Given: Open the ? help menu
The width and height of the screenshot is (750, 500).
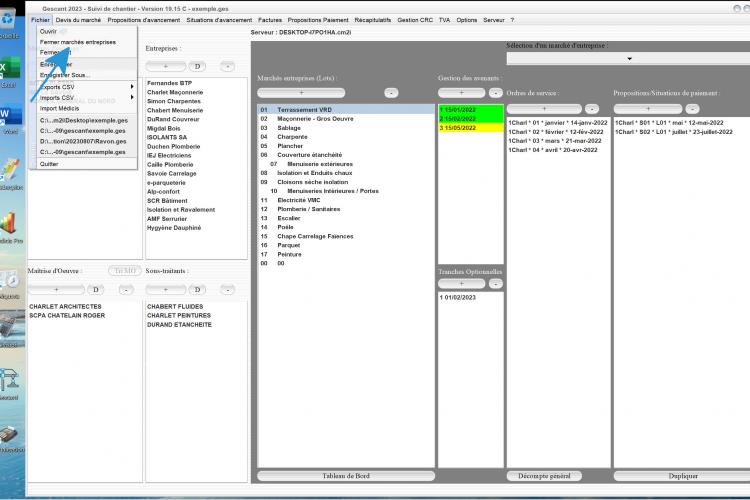Looking at the screenshot, I should [512, 20].
